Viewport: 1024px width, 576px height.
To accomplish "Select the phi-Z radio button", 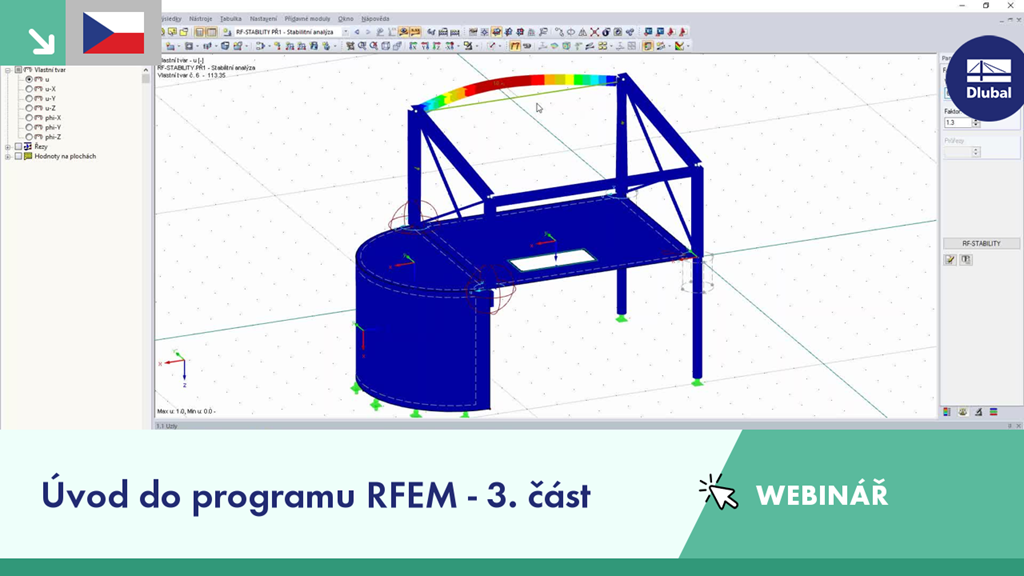I will (29, 137).
